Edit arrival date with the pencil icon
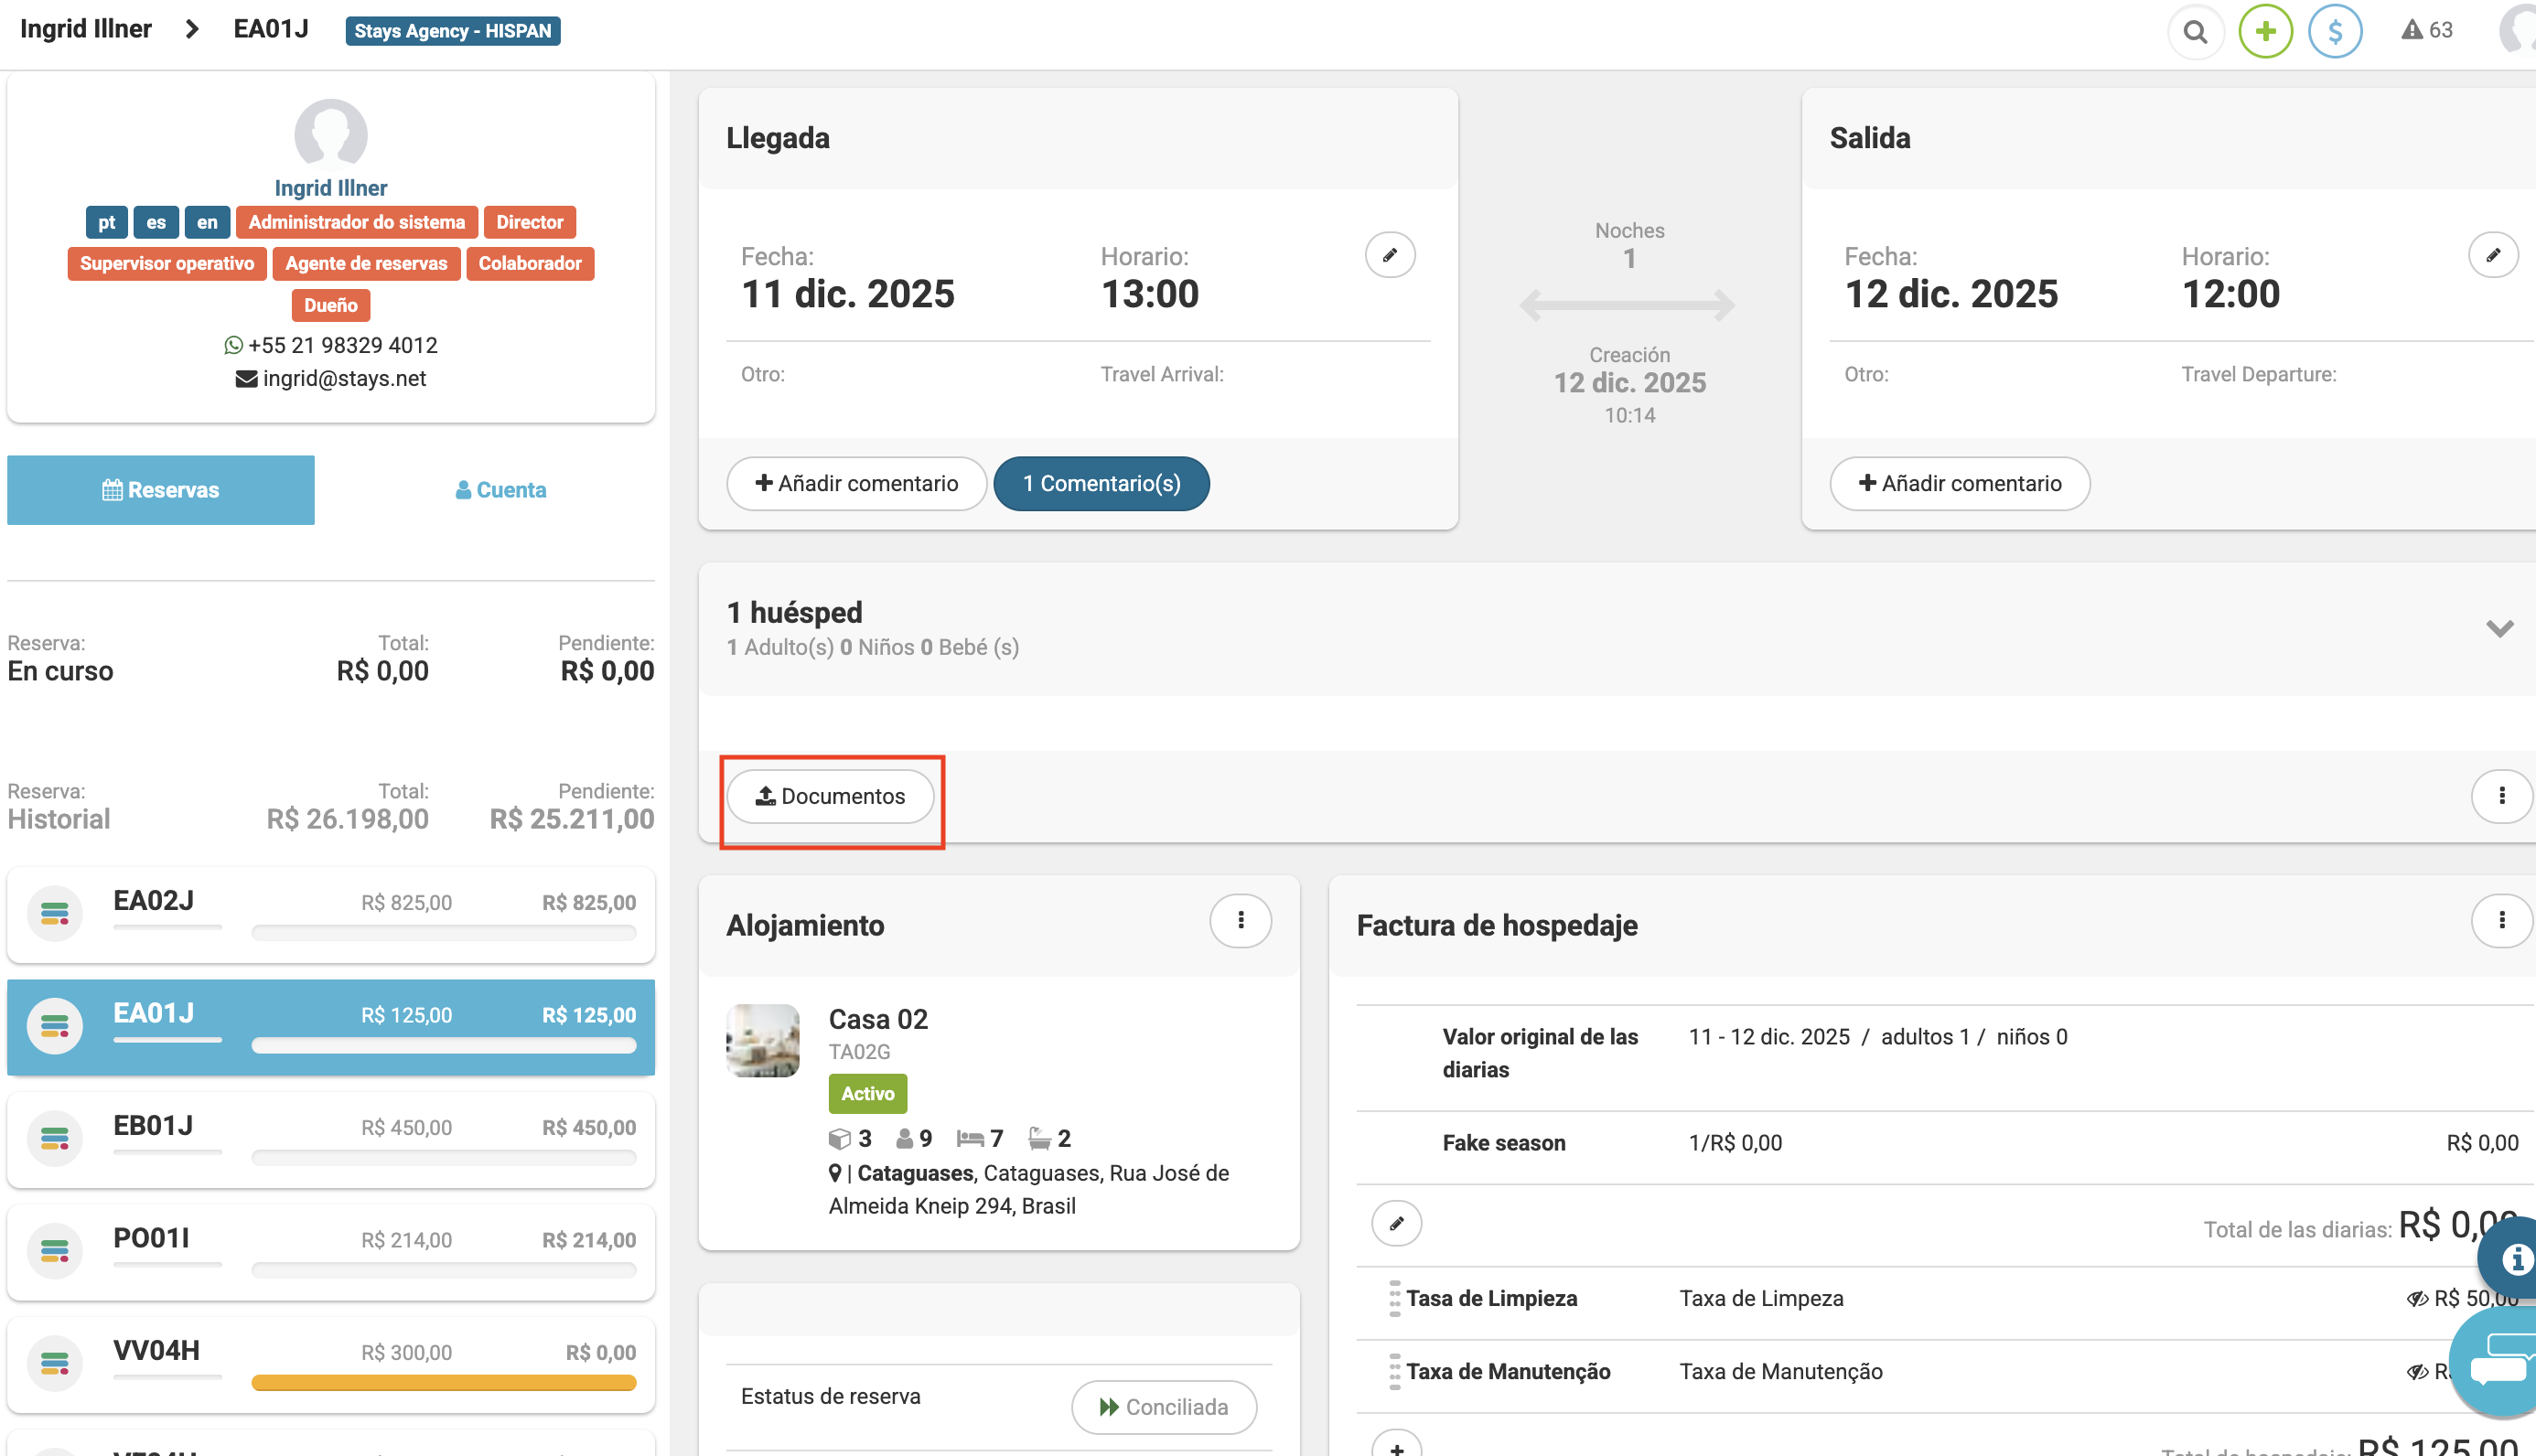The image size is (2536, 1456). point(1389,256)
